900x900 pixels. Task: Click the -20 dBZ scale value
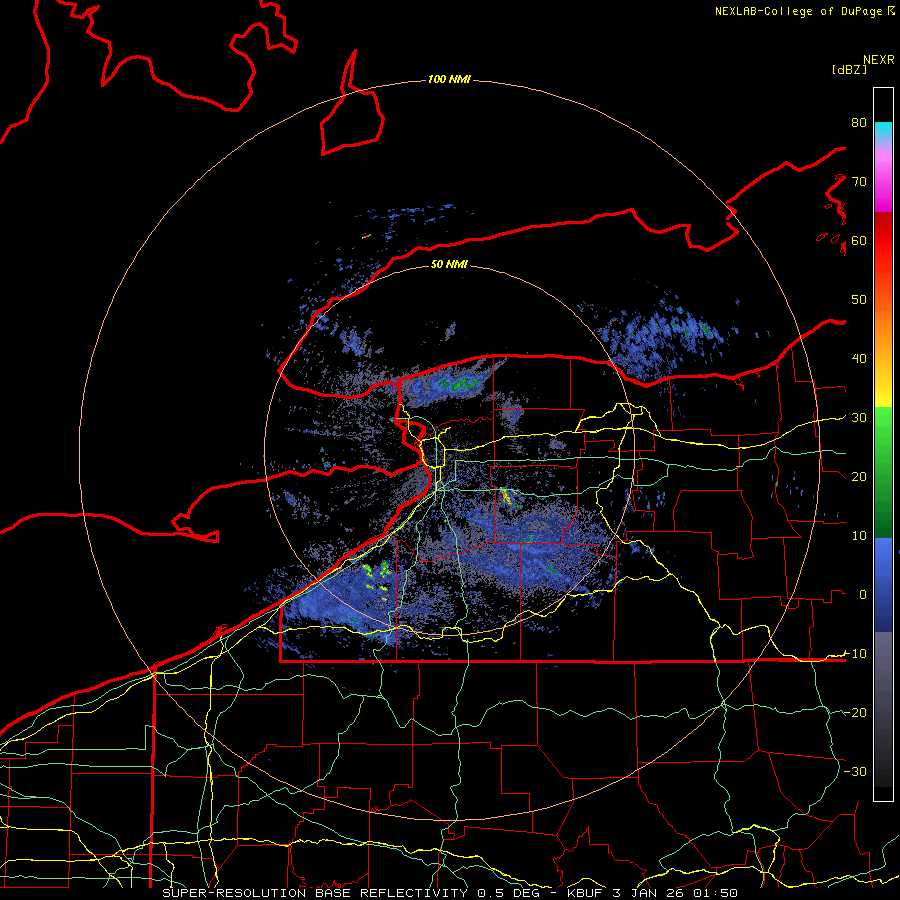point(855,713)
